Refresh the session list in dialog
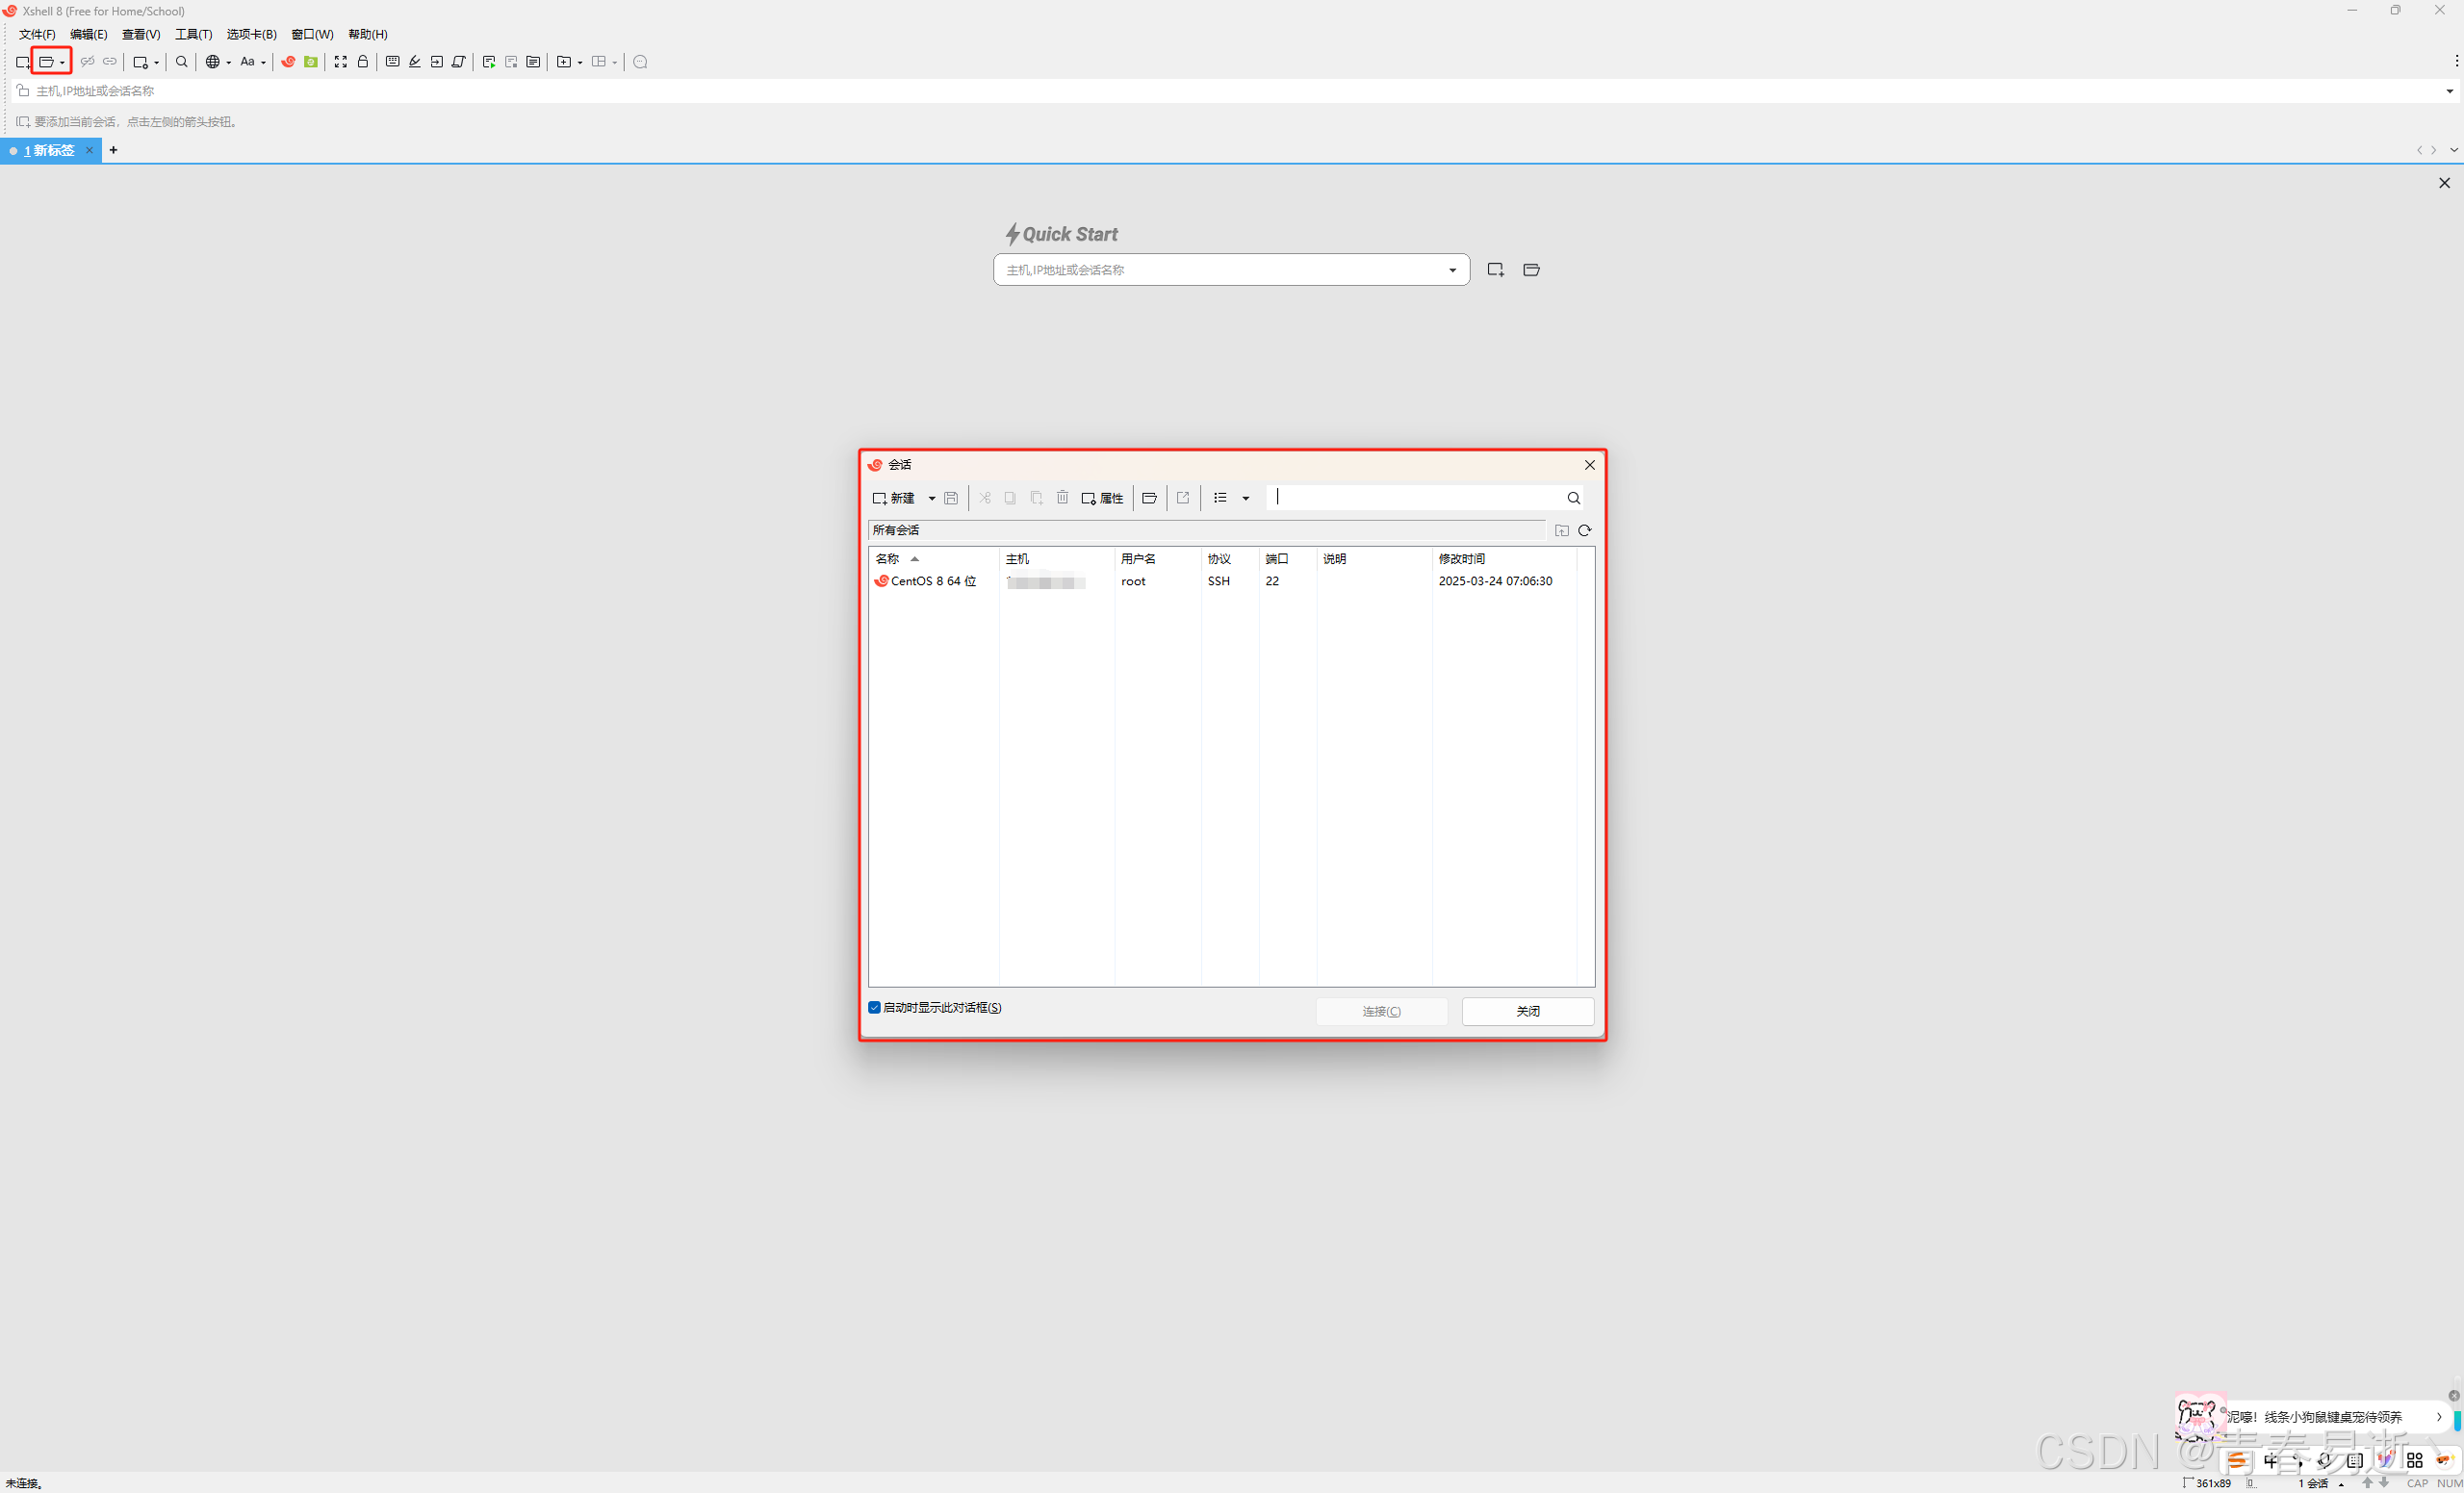The height and width of the screenshot is (1493, 2464). coord(1584,530)
